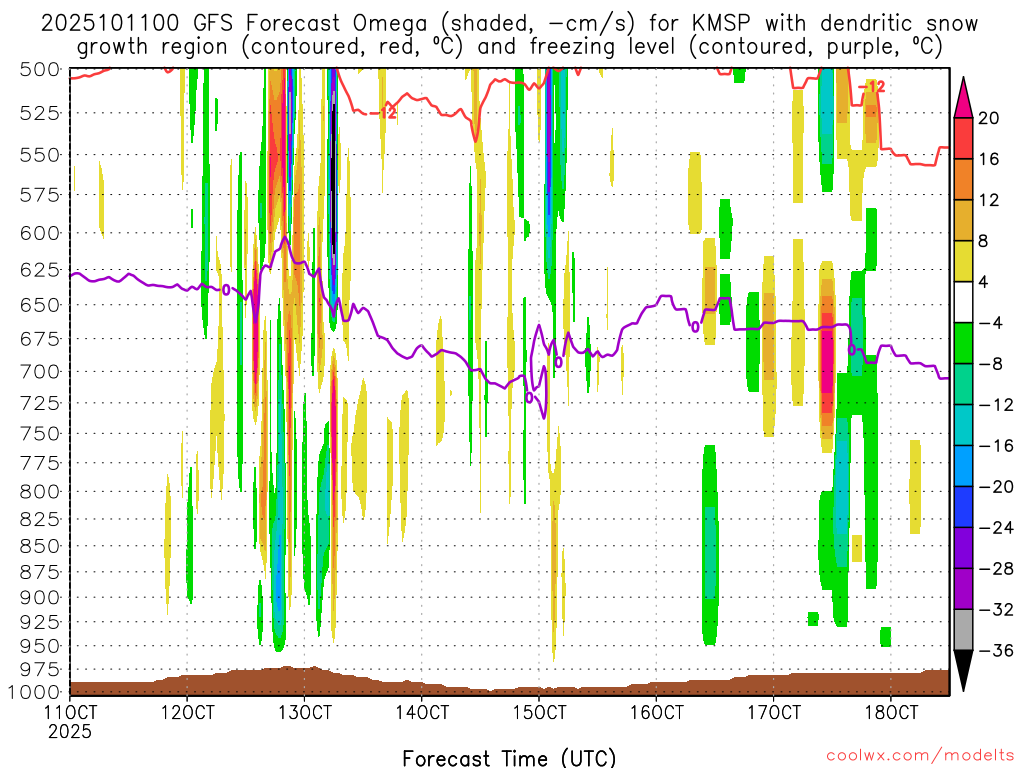Click the 180CT time axis label
Viewport: 1024px width, 768px height.
click(891, 712)
